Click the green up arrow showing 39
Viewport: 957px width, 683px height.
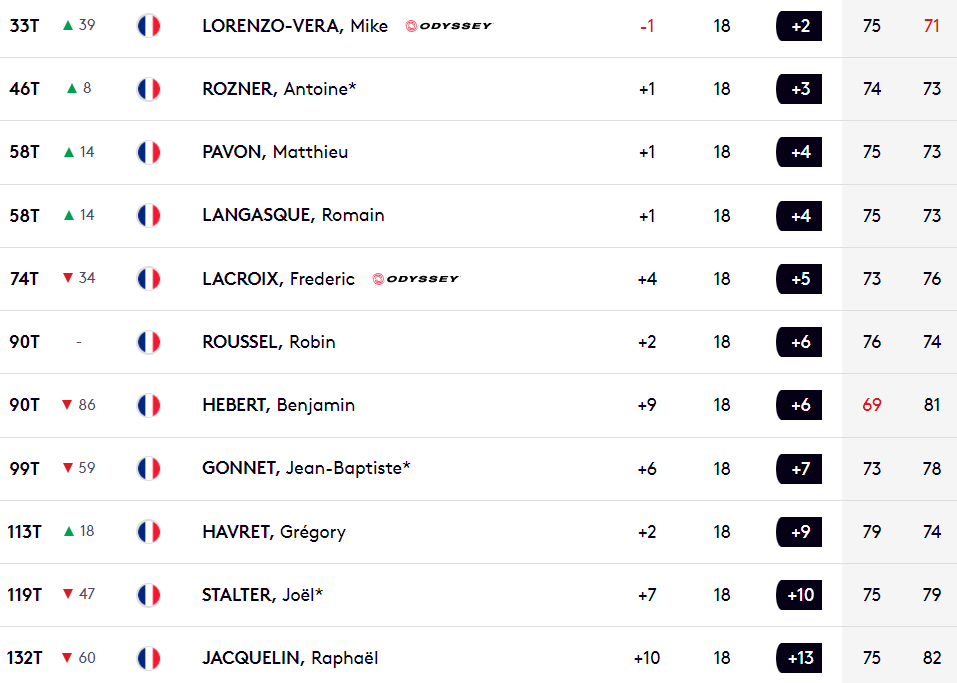point(68,25)
